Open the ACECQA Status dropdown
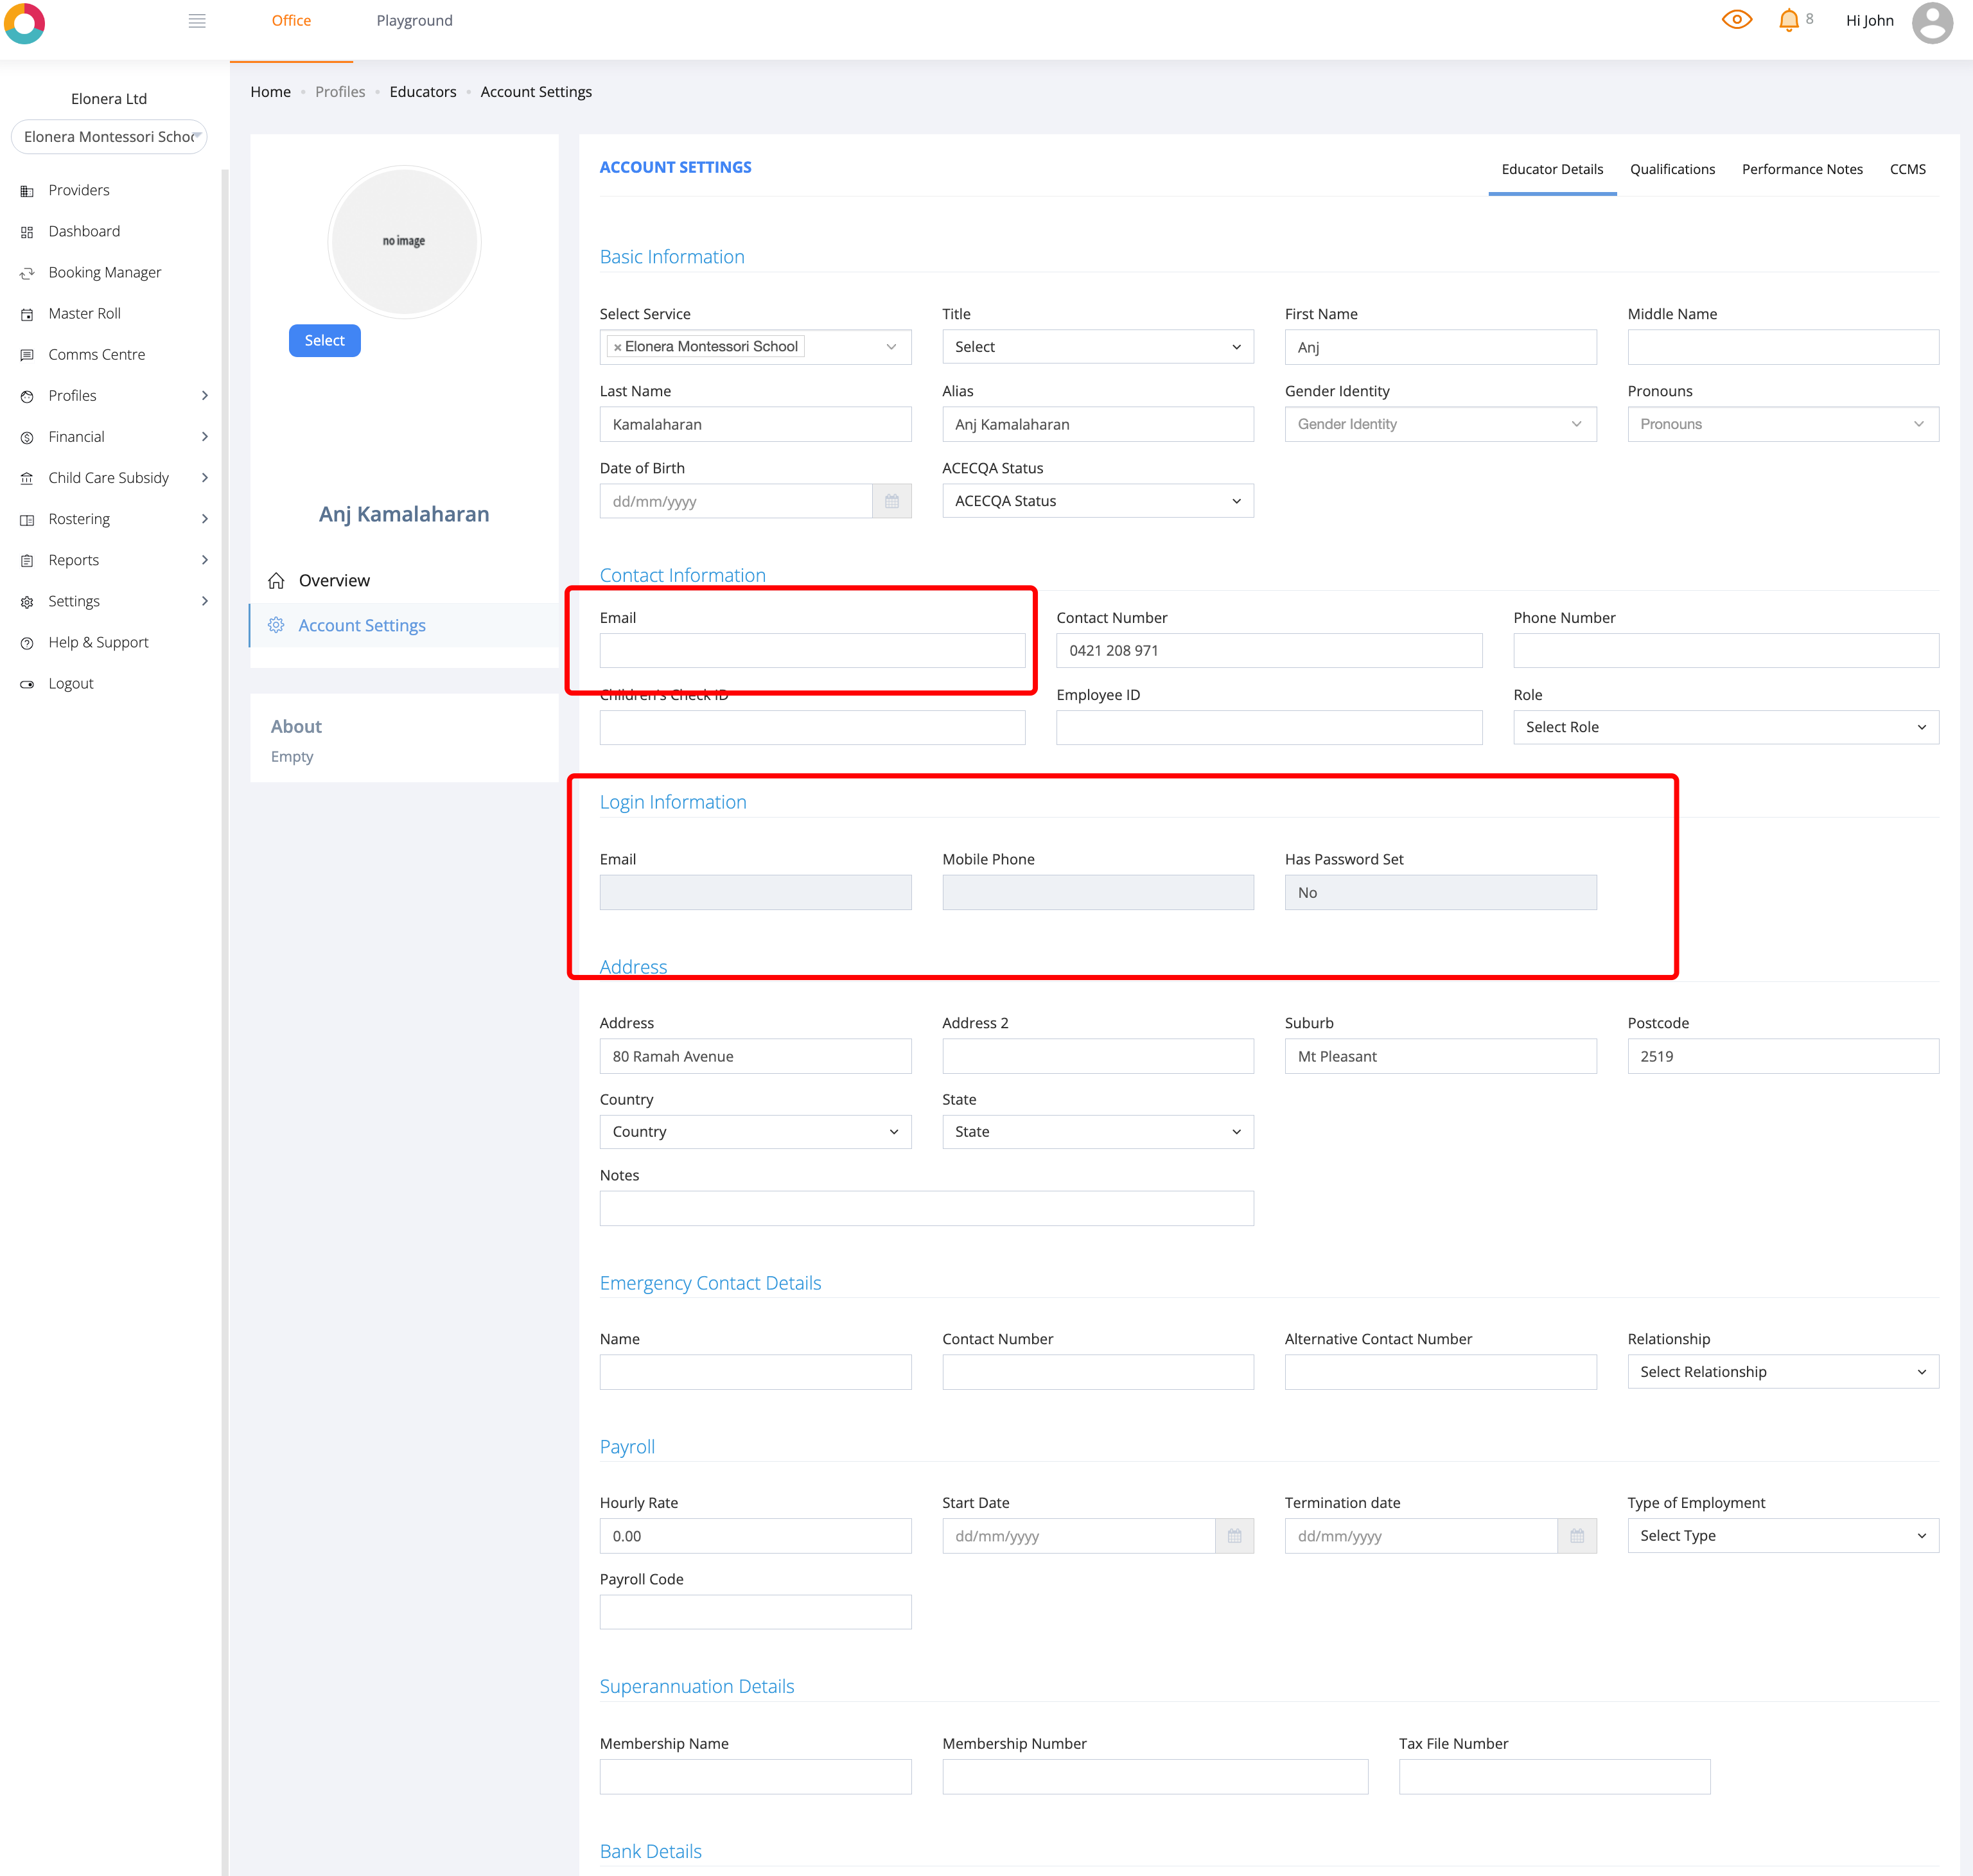 click(1097, 501)
